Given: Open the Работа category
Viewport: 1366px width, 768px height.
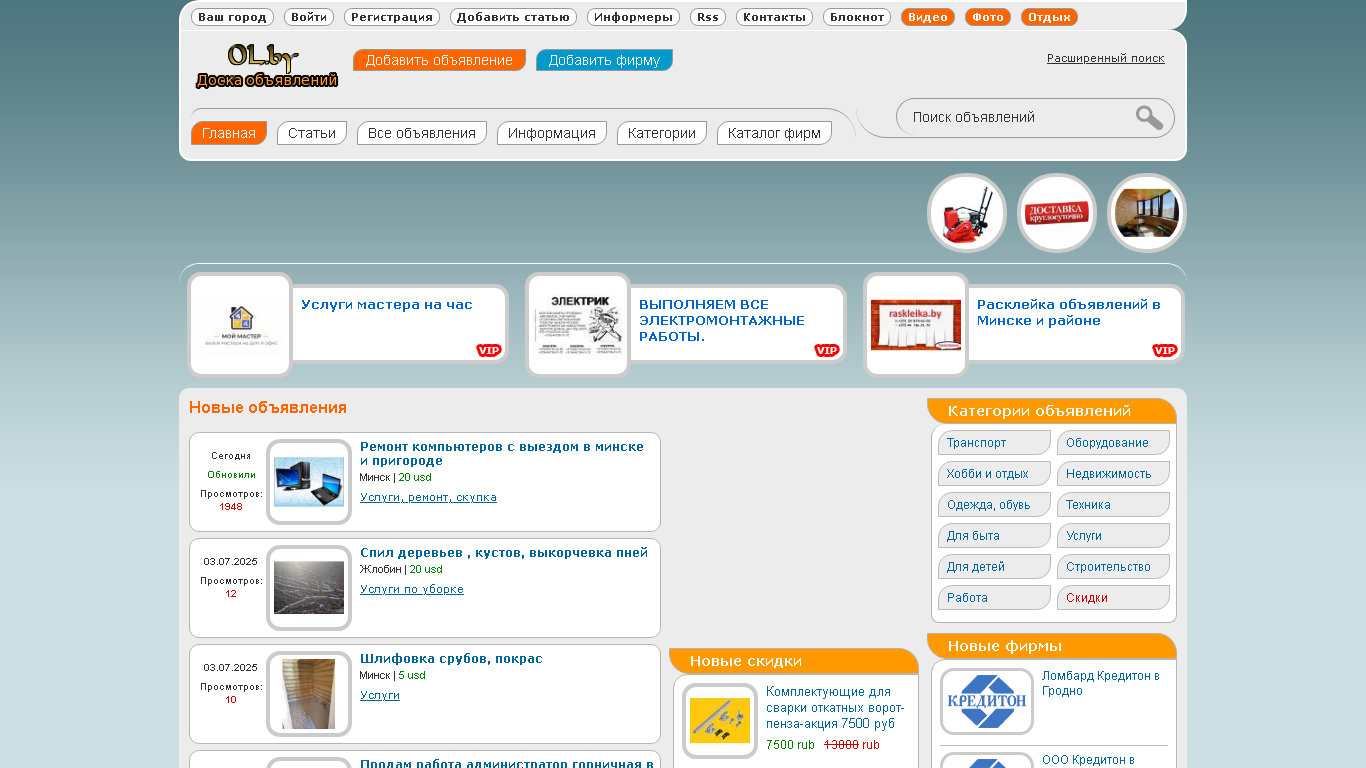Looking at the screenshot, I should tap(994, 598).
